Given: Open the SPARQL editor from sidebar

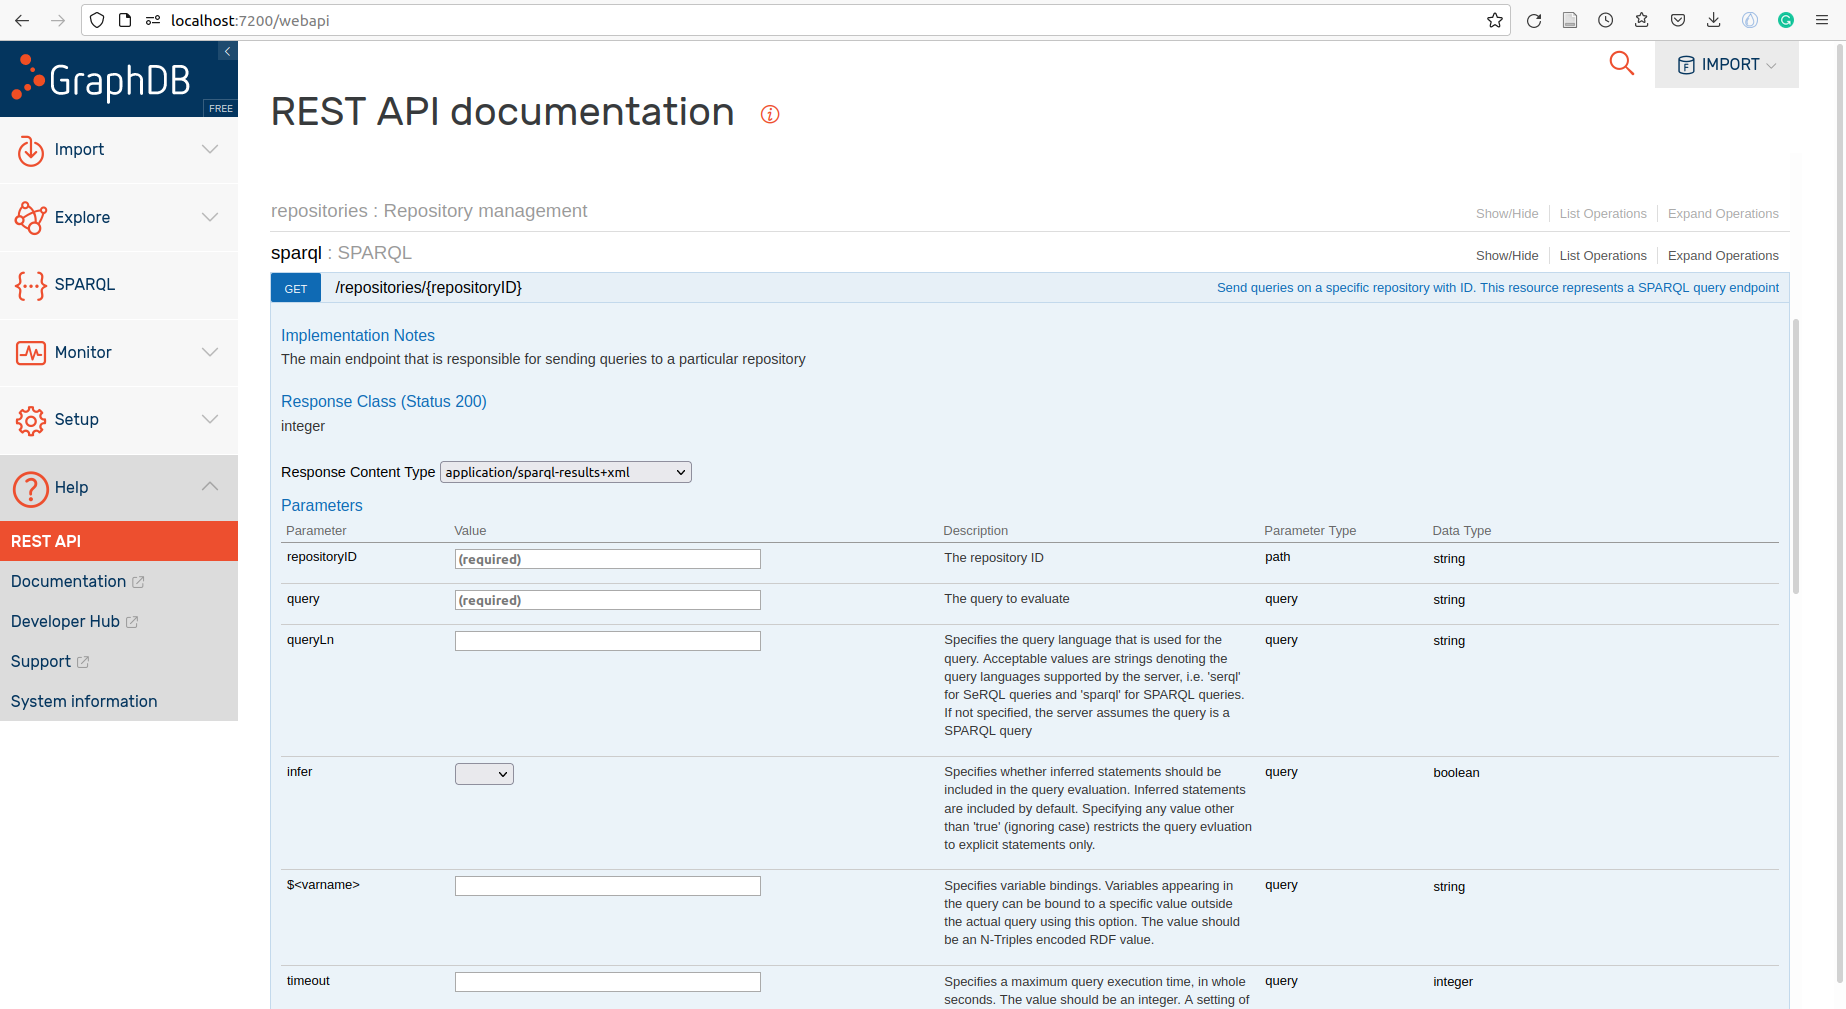Looking at the screenshot, I should [x=85, y=285].
